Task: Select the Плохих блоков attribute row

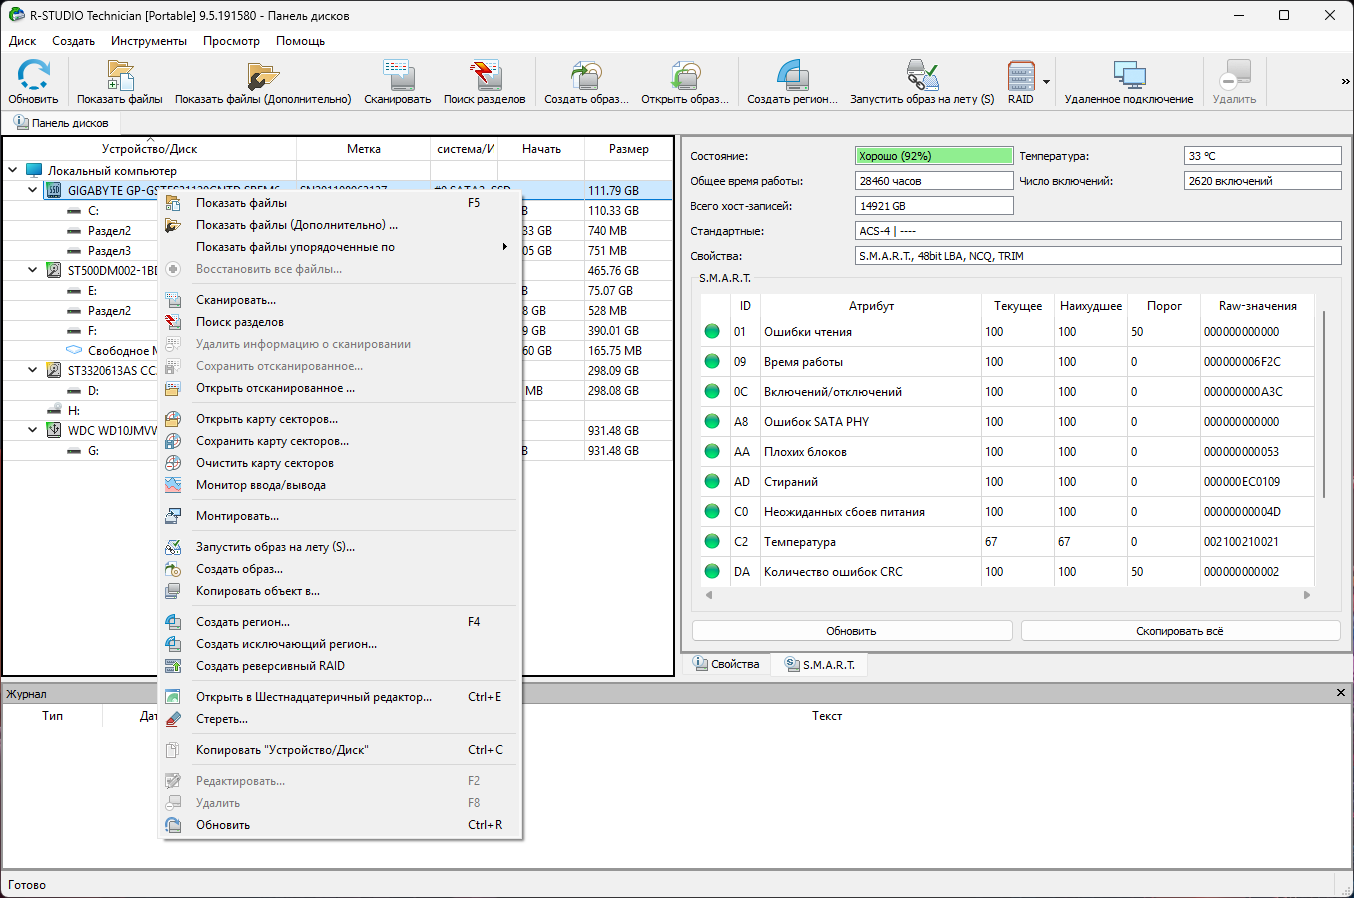Action: coord(1007,452)
